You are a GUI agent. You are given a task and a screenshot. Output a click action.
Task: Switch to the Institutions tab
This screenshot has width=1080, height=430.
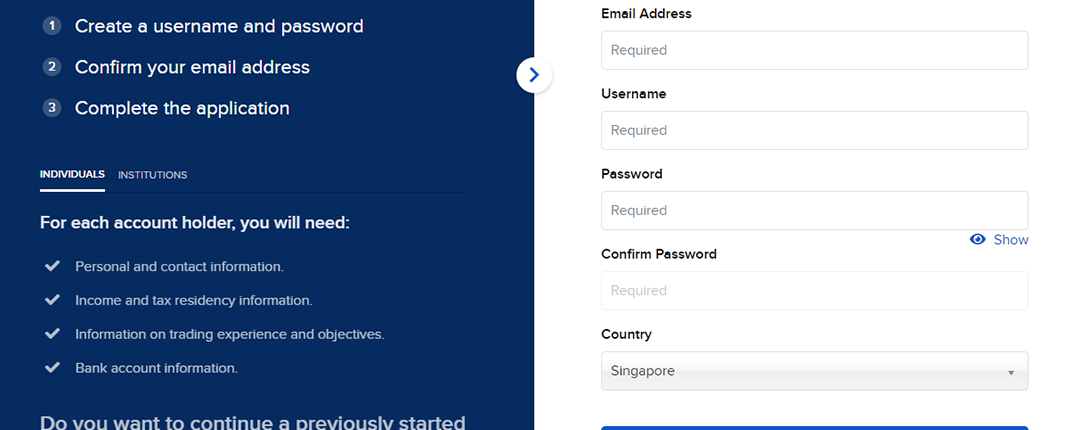[x=152, y=175]
